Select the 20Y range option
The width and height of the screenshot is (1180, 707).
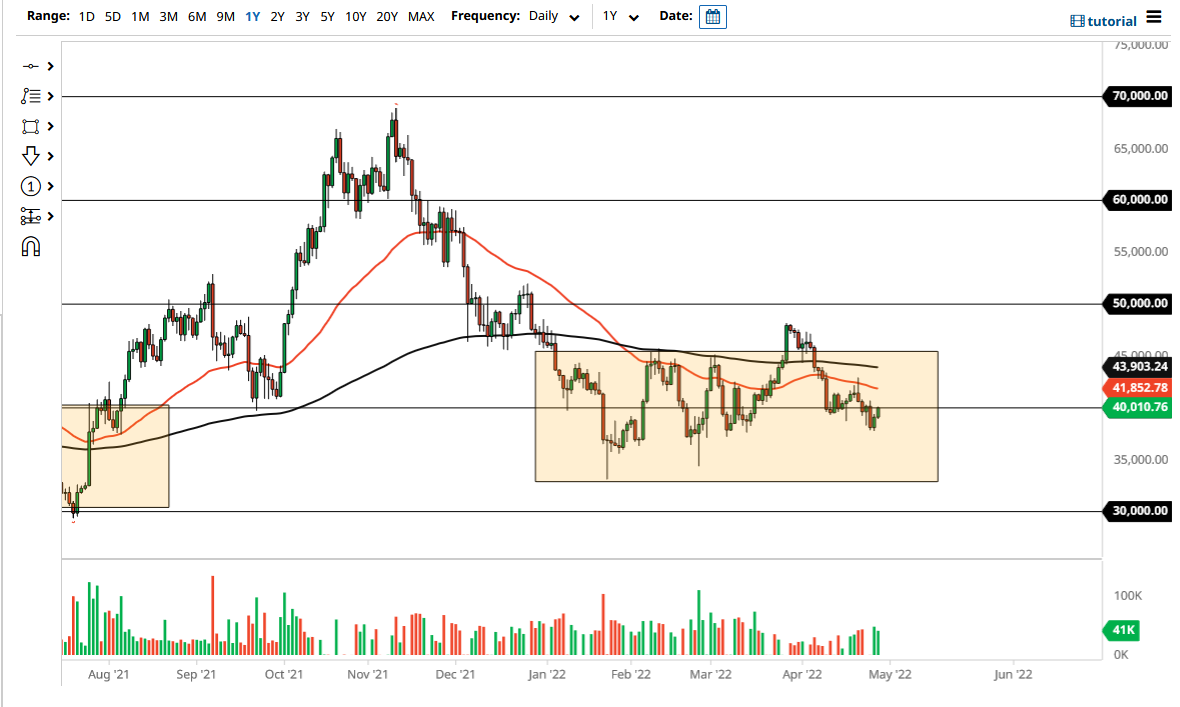387,16
